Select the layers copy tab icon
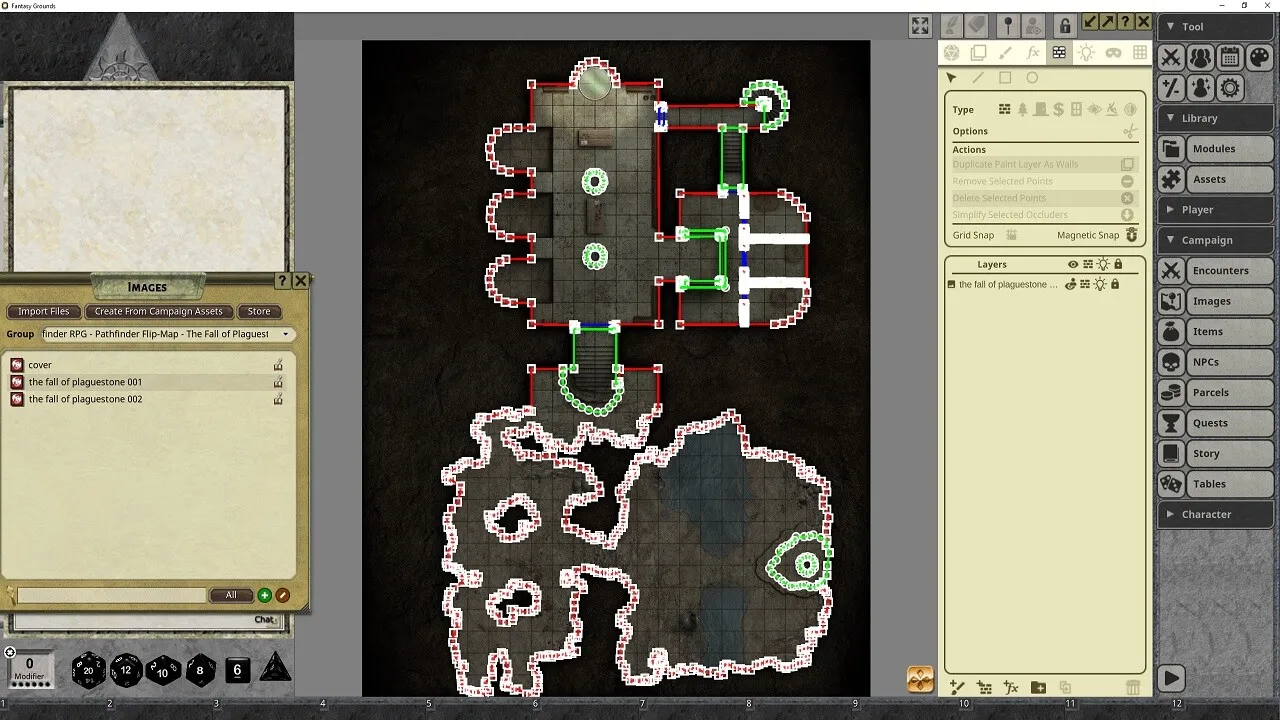 tap(979, 53)
